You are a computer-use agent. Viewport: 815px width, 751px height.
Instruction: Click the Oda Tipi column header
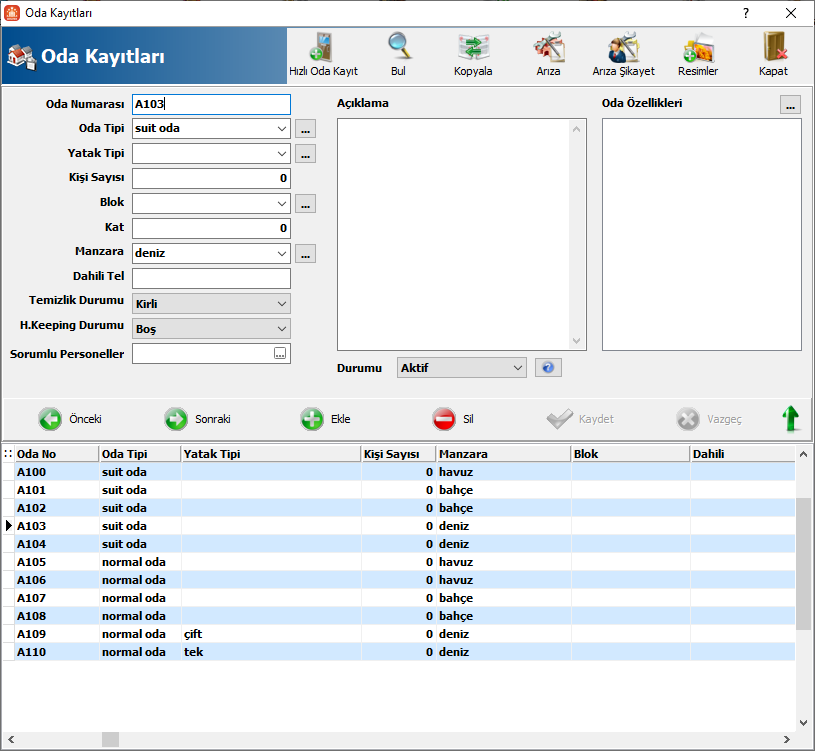(140, 454)
